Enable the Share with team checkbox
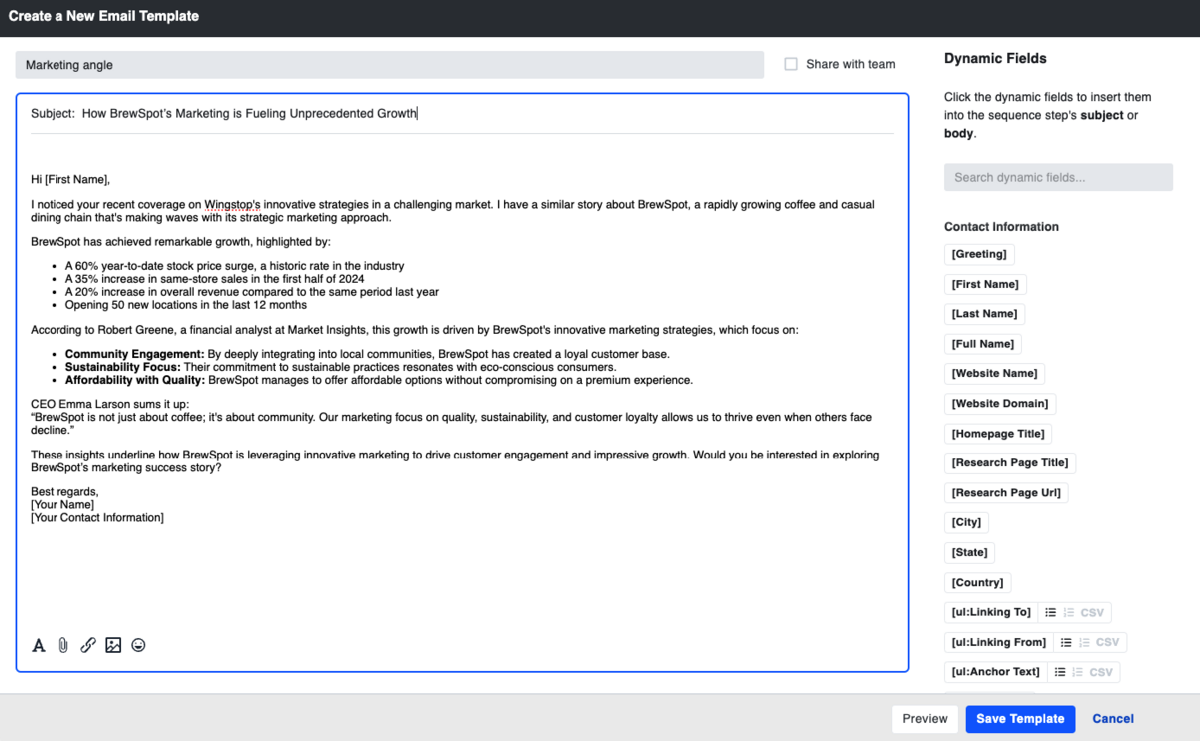Viewport: 1200px width, 741px height. [791, 64]
